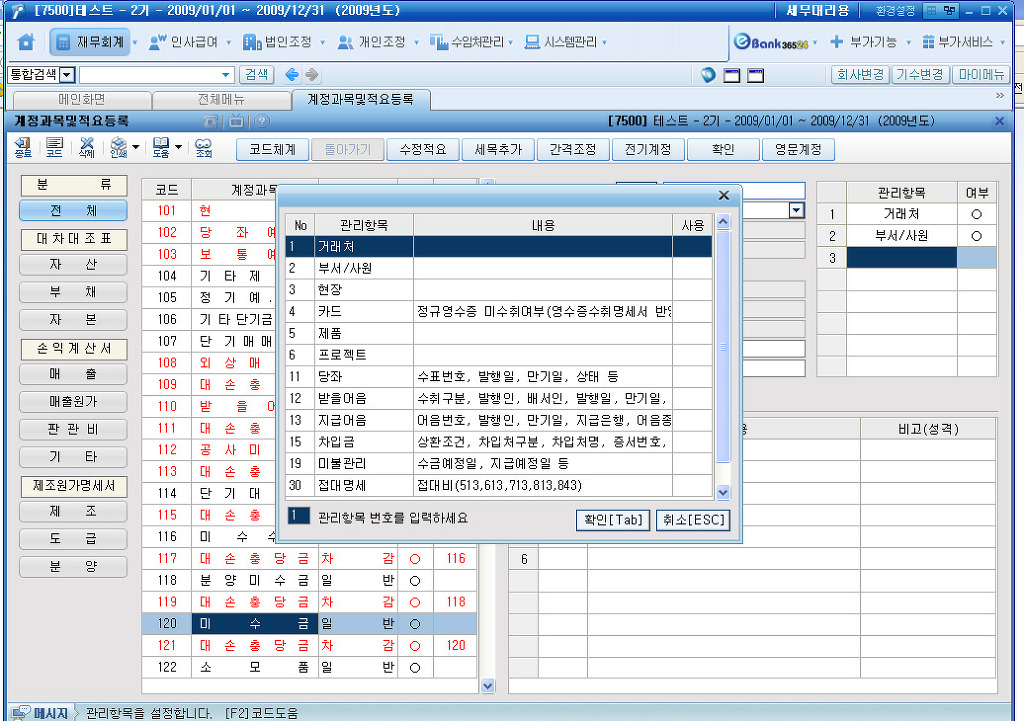Open the 재무회계 menu

pos(91,43)
